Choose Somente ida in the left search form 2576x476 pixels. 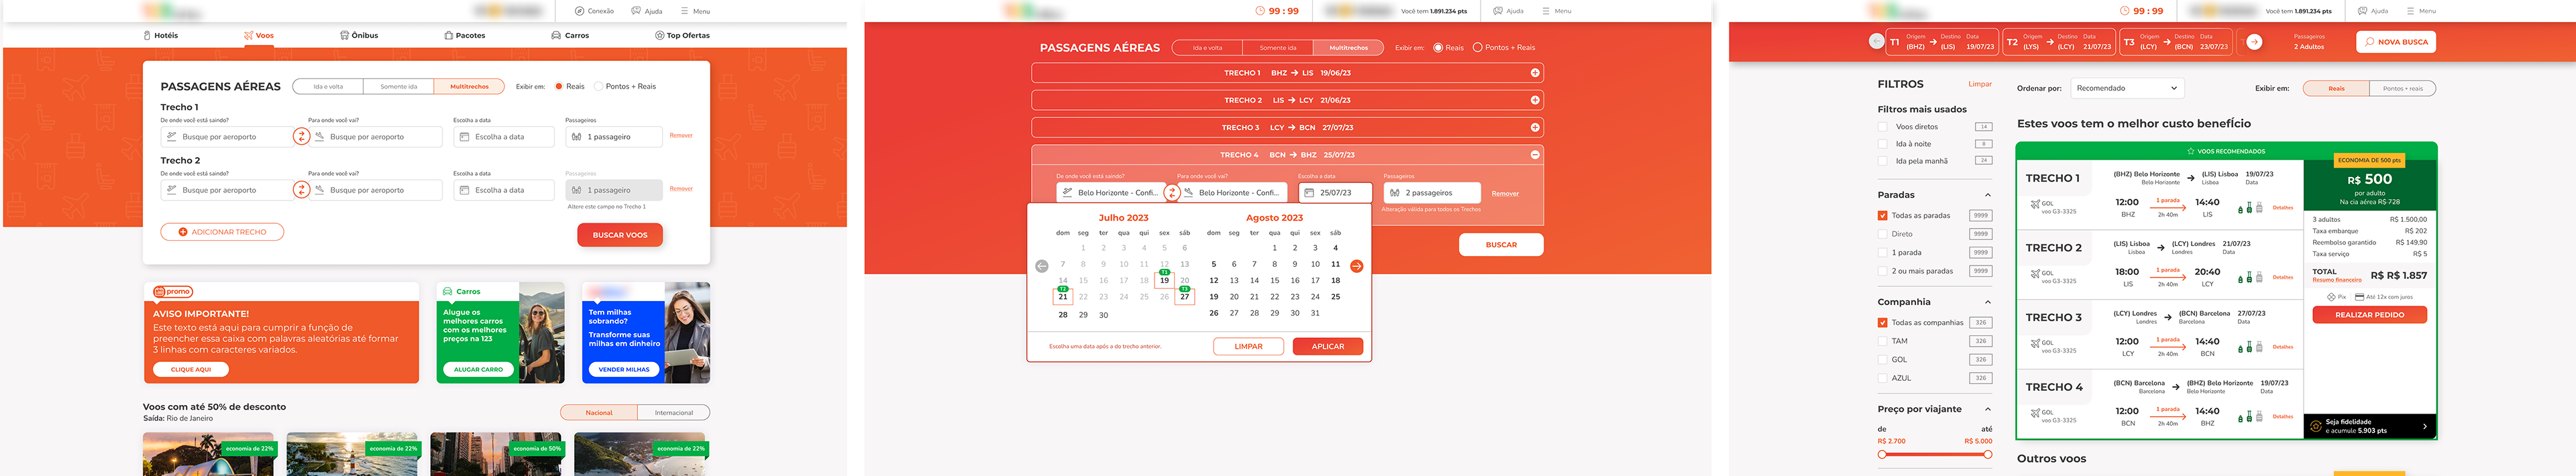(x=399, y=86)
